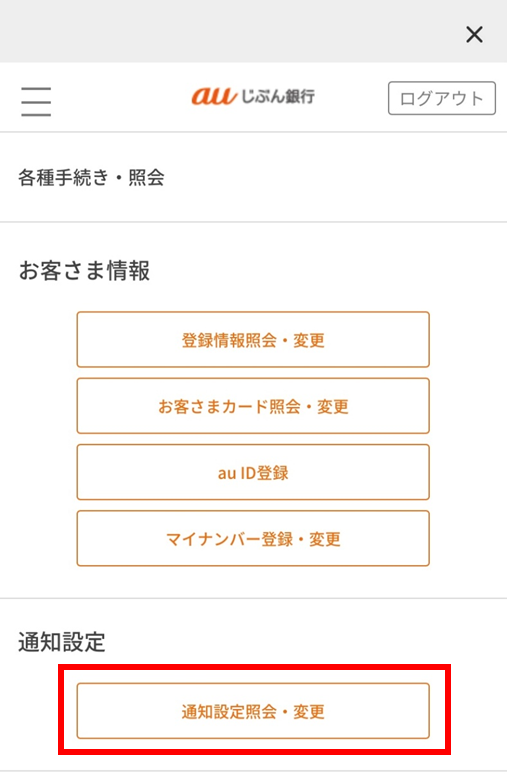
Task: Log out using the ログアウト button
Action: click(441, 98)
